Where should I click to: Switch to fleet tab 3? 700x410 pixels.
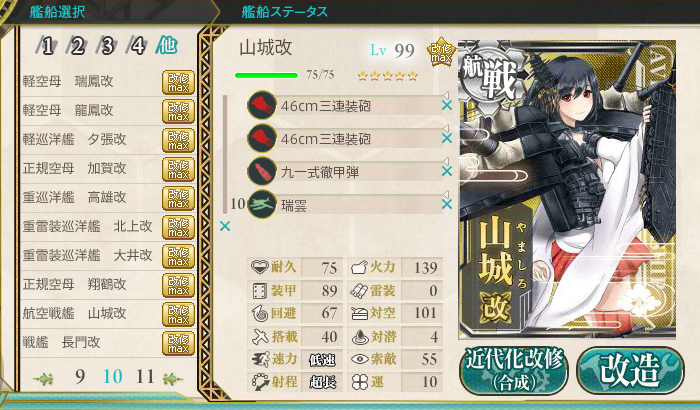(x=107, y=46)
